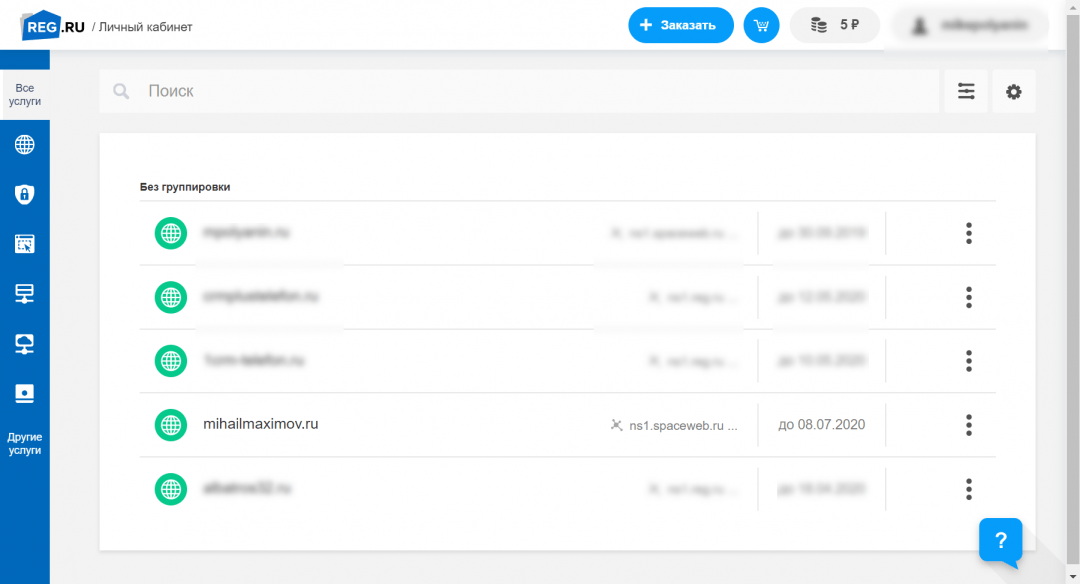Viewport: 1080px width, 584px height.
Task: Open the hosting server sidebar icon
Action: 24,293
